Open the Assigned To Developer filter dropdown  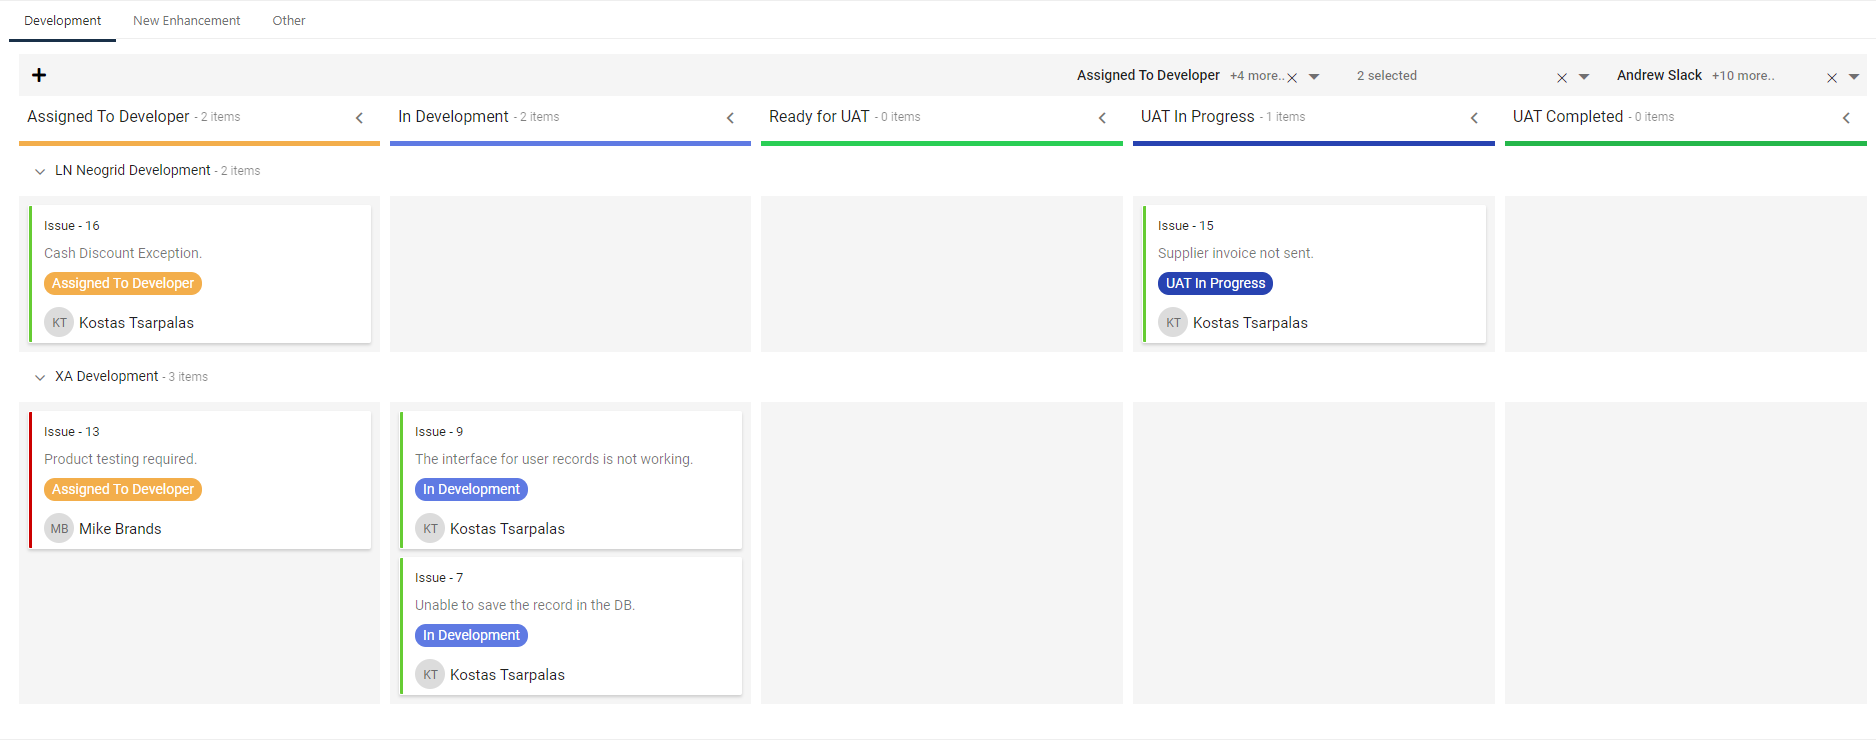click(1314, 77)
